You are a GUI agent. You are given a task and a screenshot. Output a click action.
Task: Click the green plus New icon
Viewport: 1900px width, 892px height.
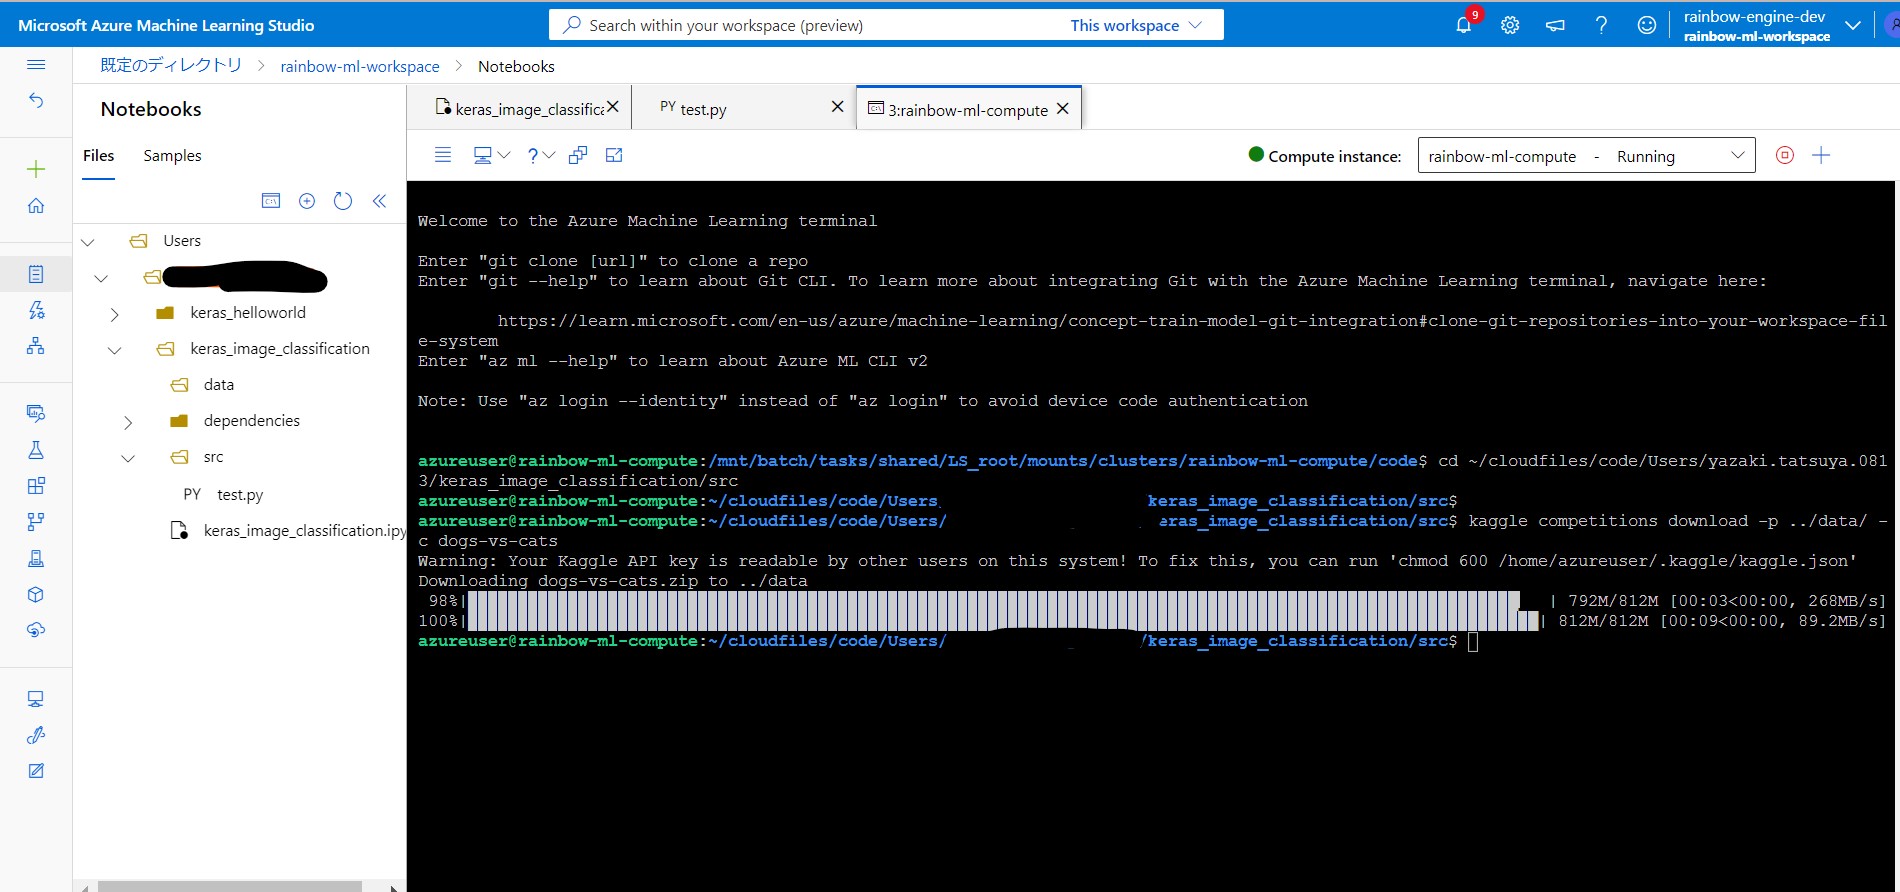pyautogui.click(x=36, y=169)
